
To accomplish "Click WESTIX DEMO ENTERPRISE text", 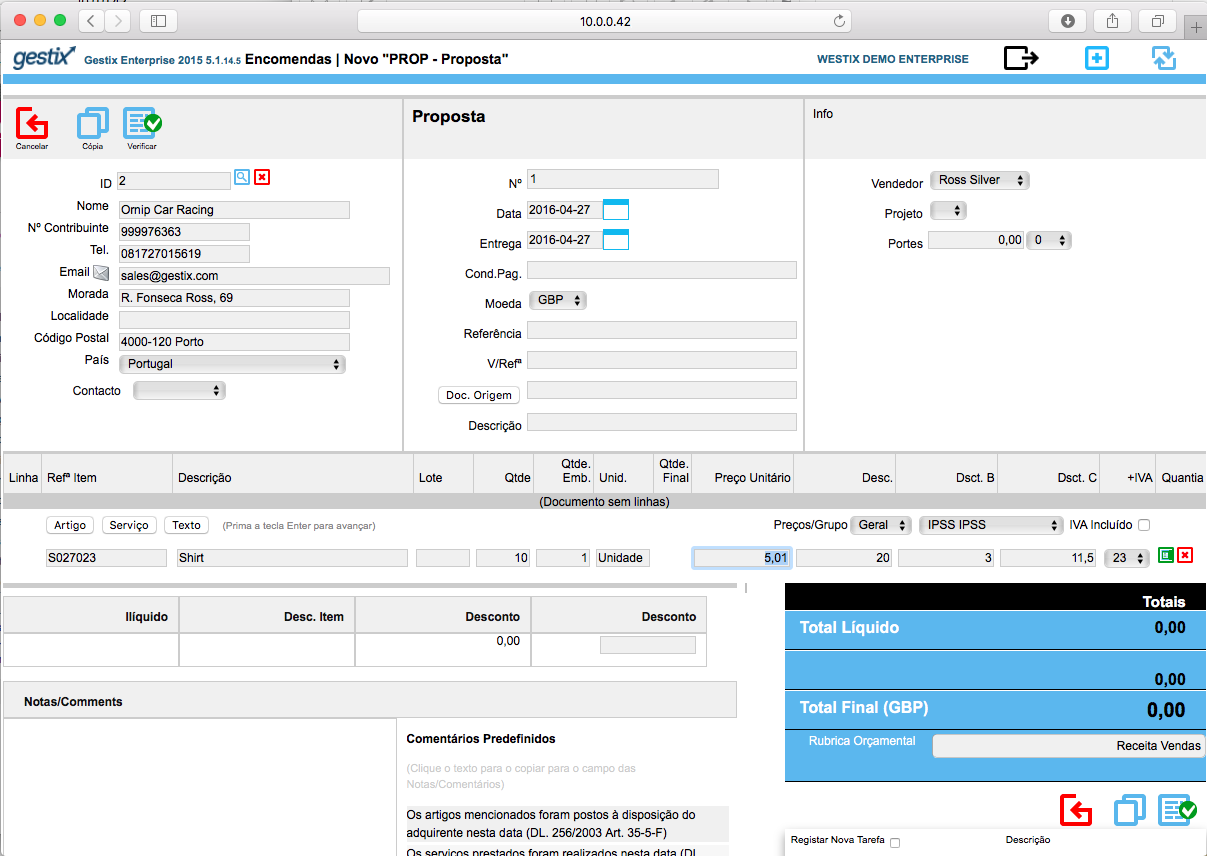I will point(893,59).
